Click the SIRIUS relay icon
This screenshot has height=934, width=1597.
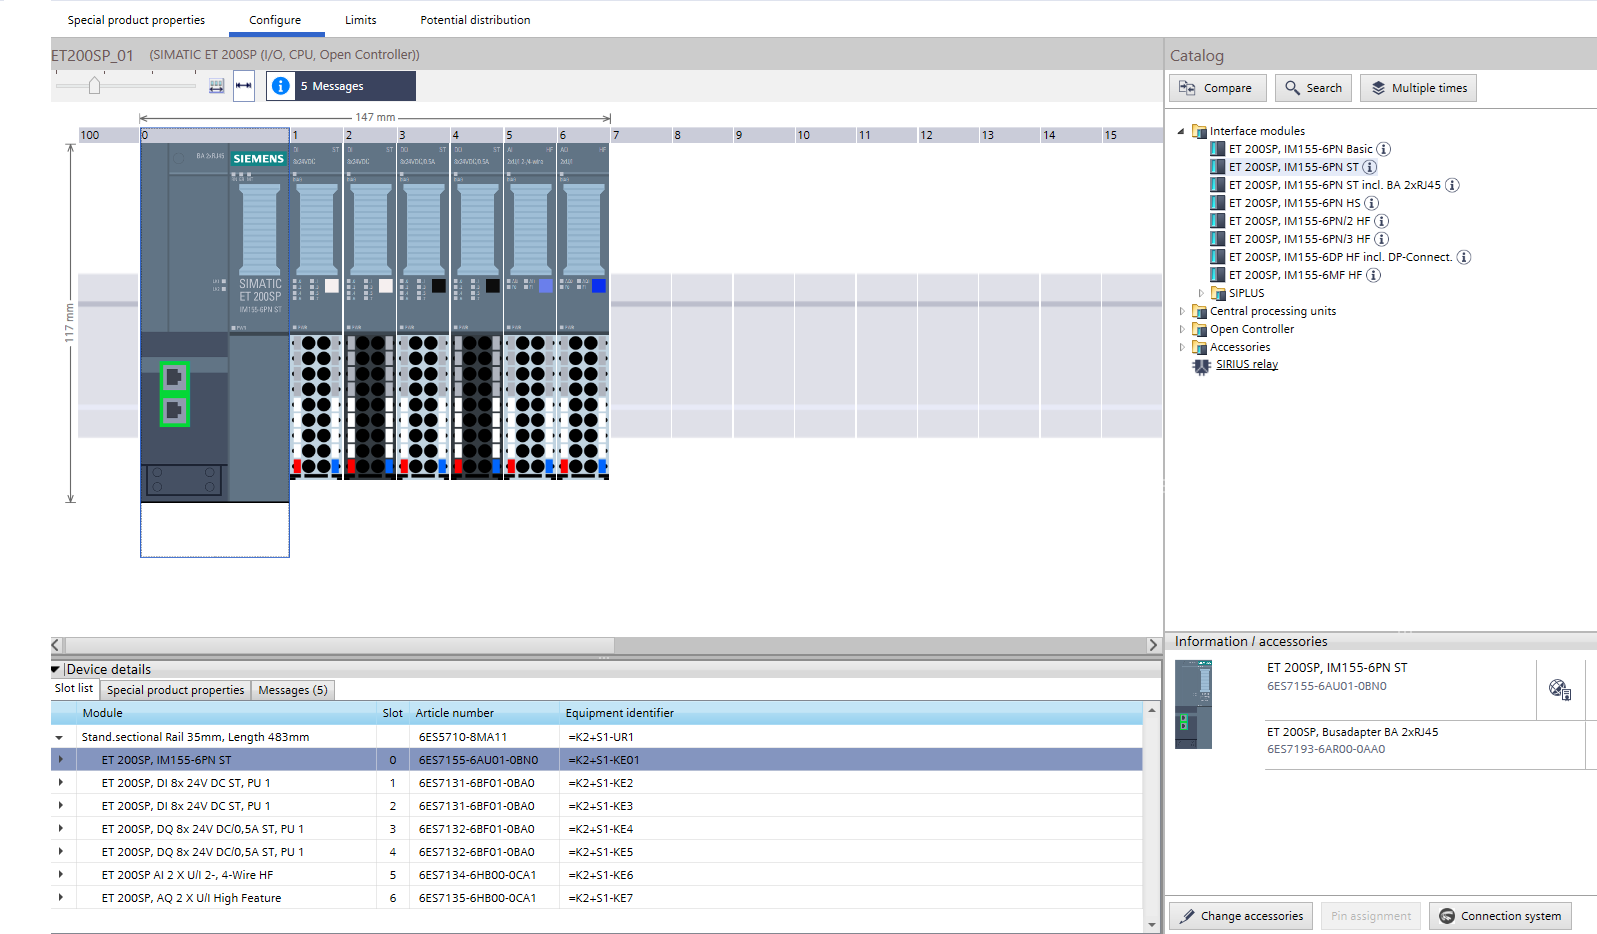(1201, 366)
